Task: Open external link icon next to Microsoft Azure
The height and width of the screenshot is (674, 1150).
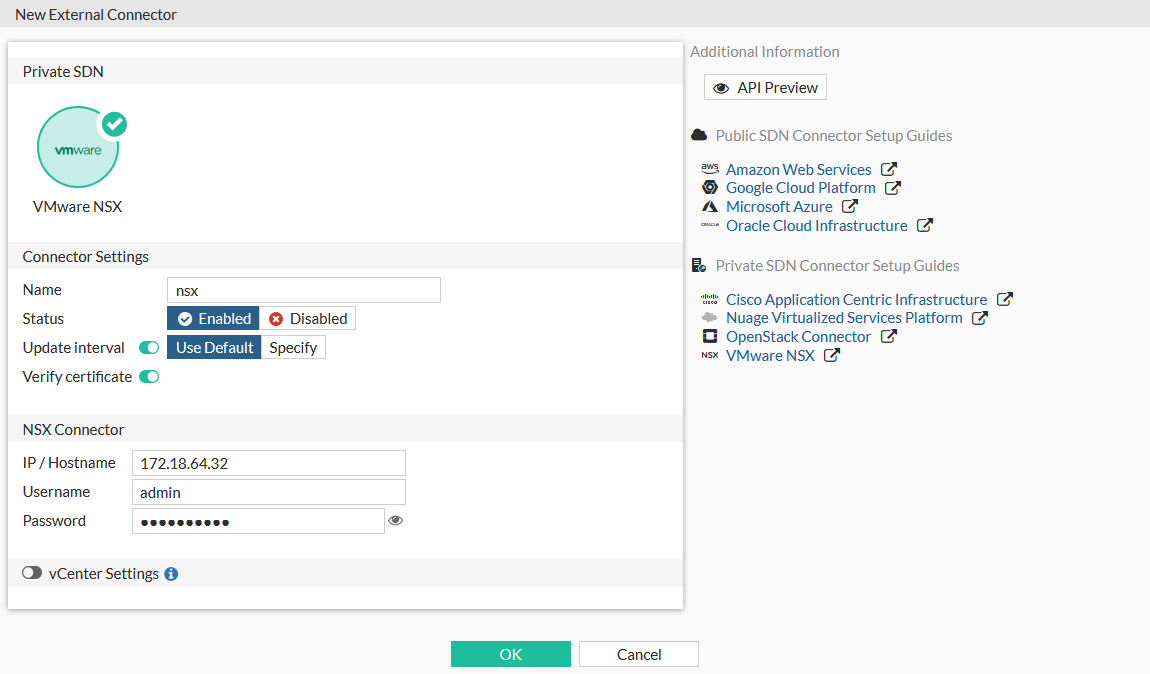Action: point(850,206)
